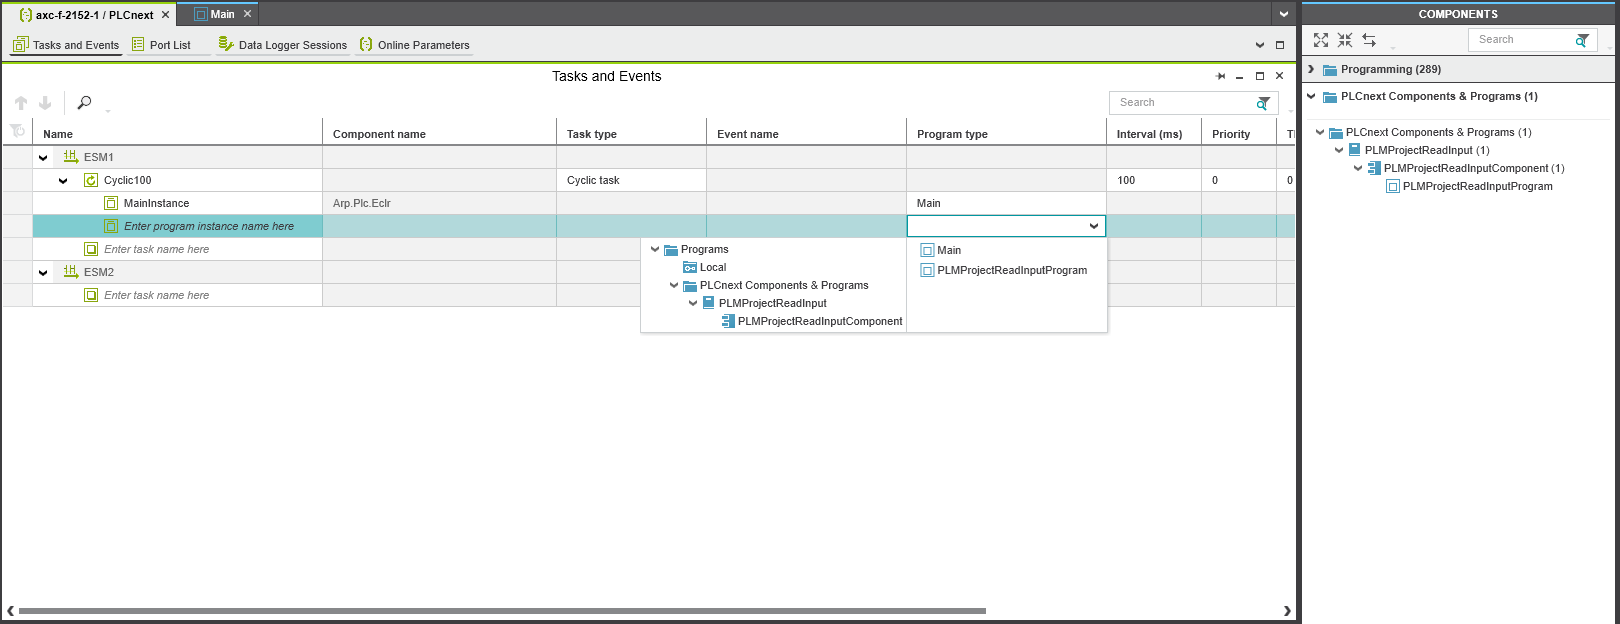1620x624 pixels.
Task: Open the sub-tab overflow chevron
Action: [1260, 45]
